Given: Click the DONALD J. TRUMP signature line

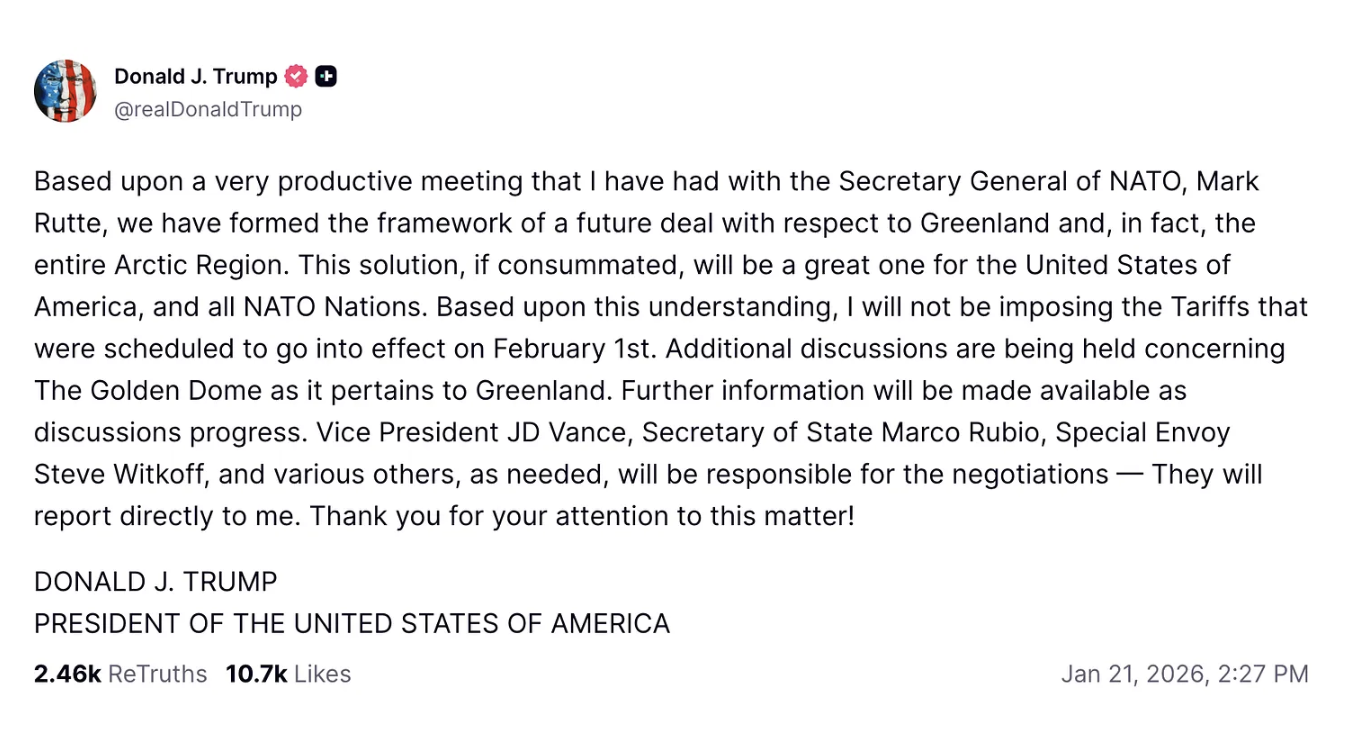Looking at the screenshot, I should pyautogui.click(x=156, y=582).
